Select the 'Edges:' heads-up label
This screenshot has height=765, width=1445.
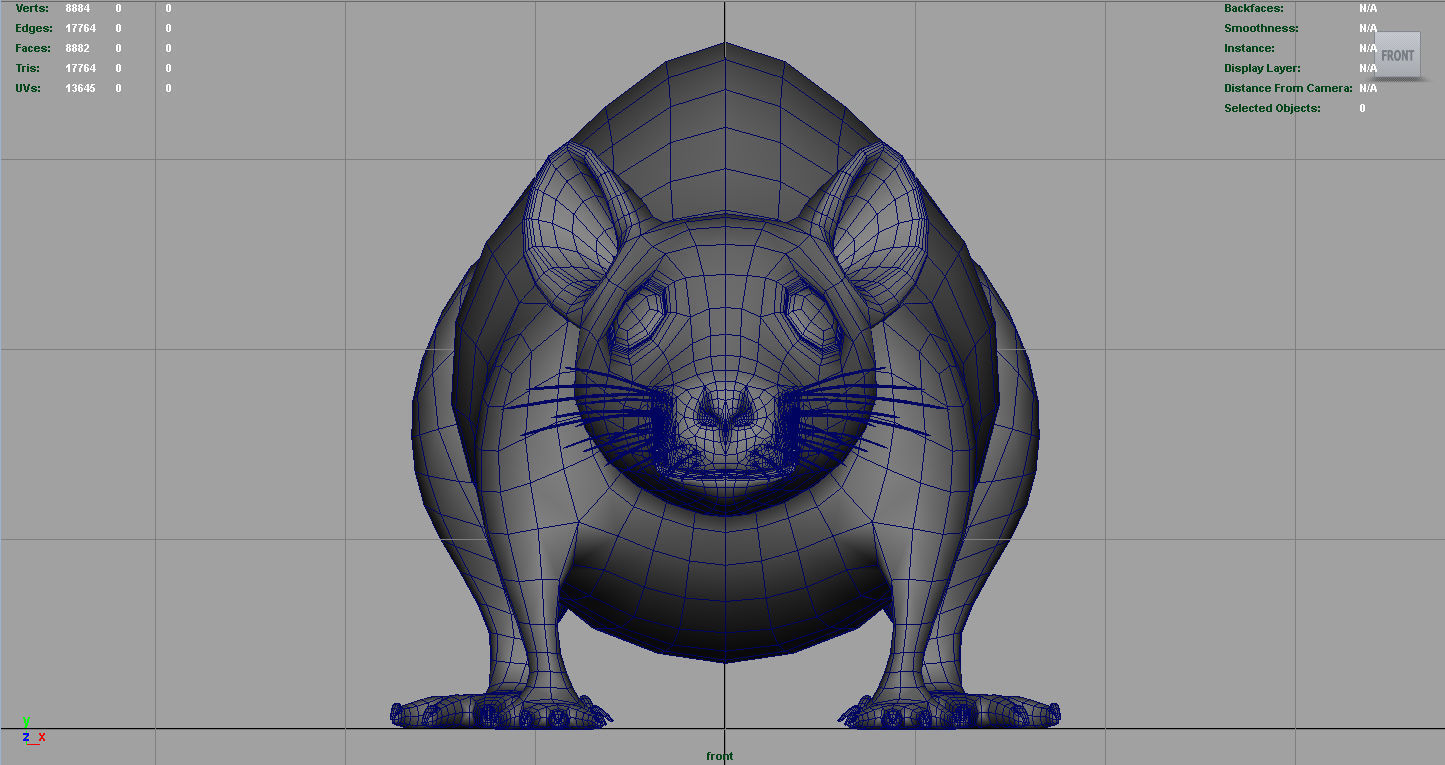click(x=34, y=28)
